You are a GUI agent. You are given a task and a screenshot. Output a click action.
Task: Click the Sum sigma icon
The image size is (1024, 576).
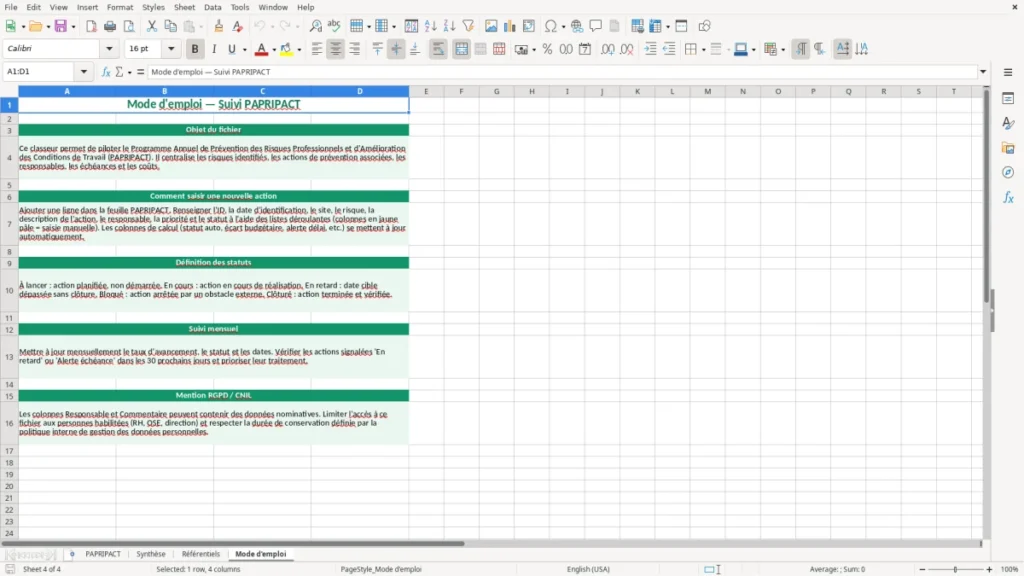[119, 72]
